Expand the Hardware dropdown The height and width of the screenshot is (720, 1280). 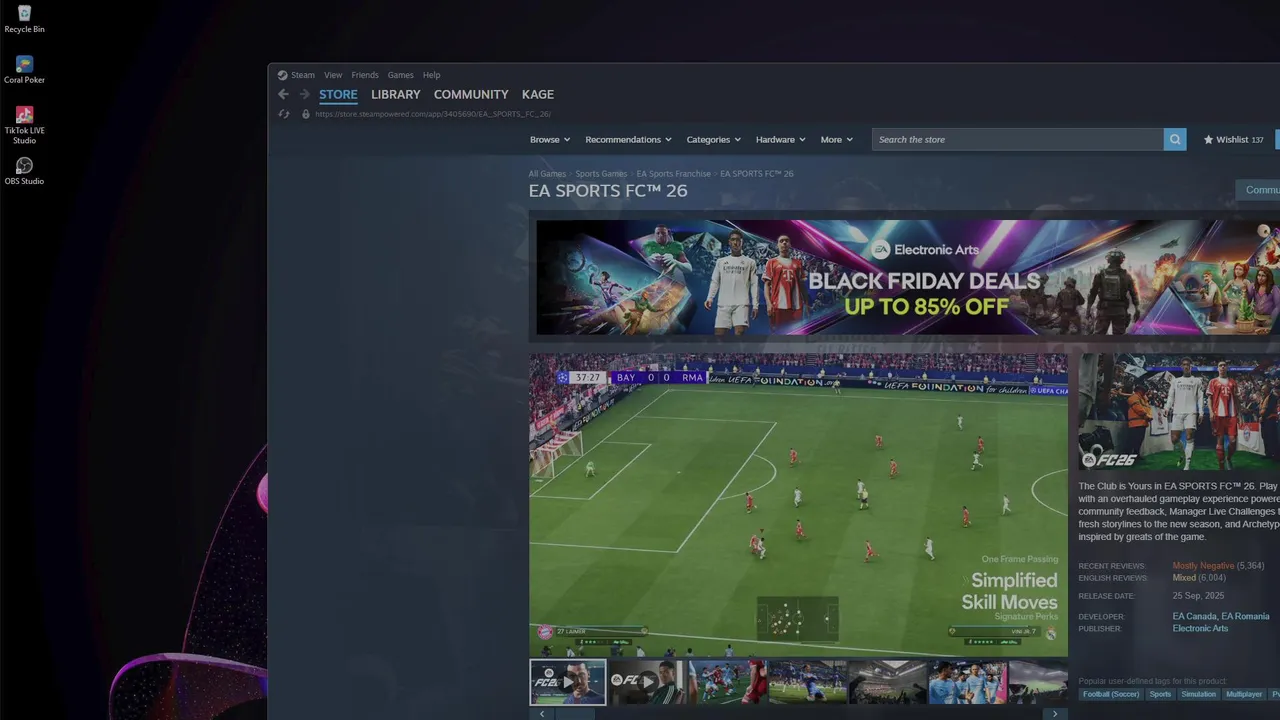(x=781, y=140)
